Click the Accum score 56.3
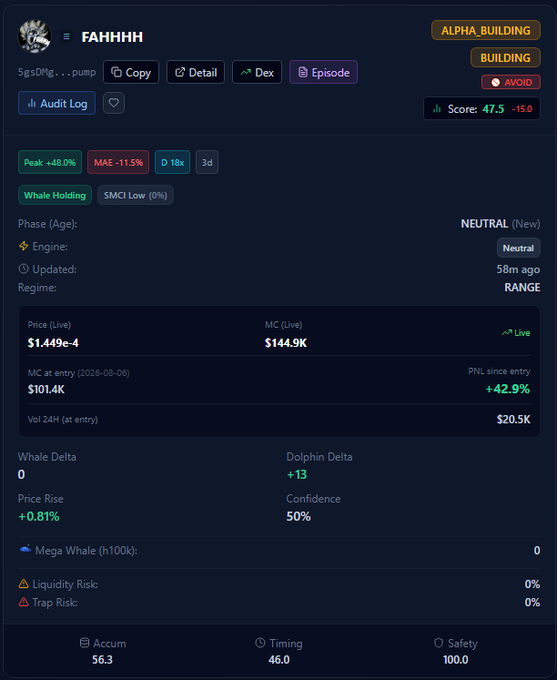 pyautogui.click(x=102, y=660)
